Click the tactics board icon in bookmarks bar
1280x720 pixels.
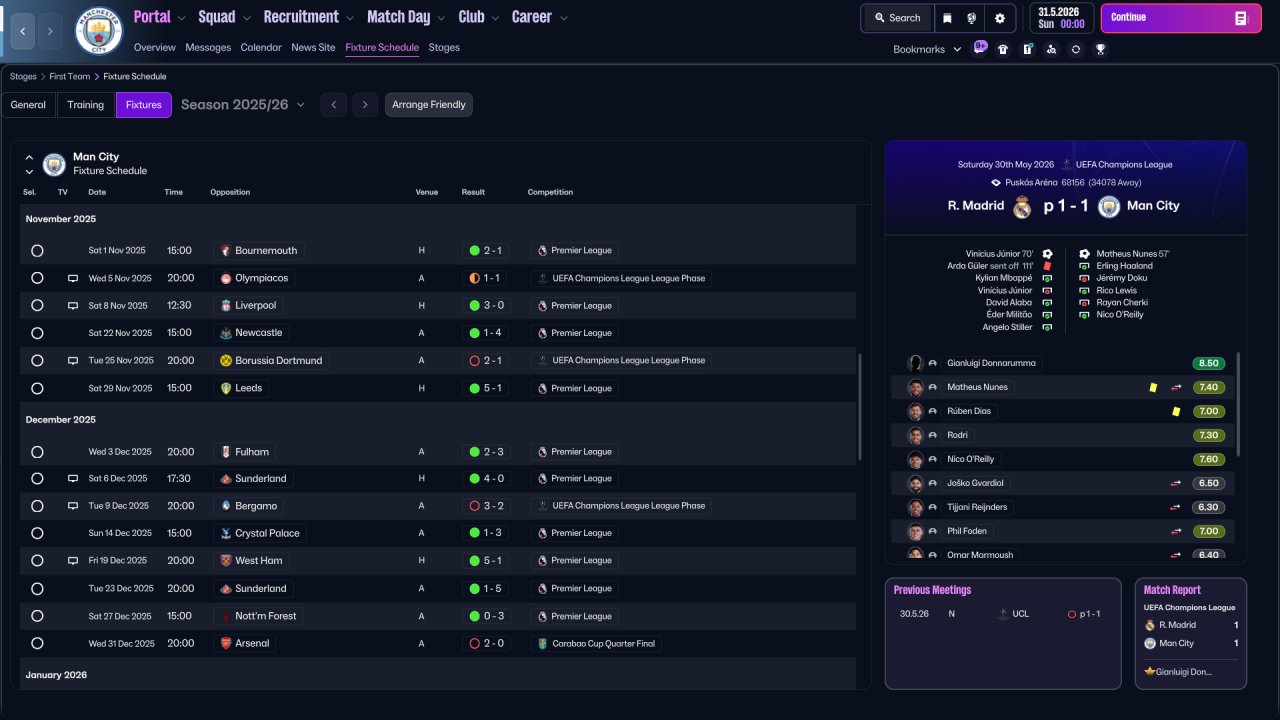point(1027,49)
